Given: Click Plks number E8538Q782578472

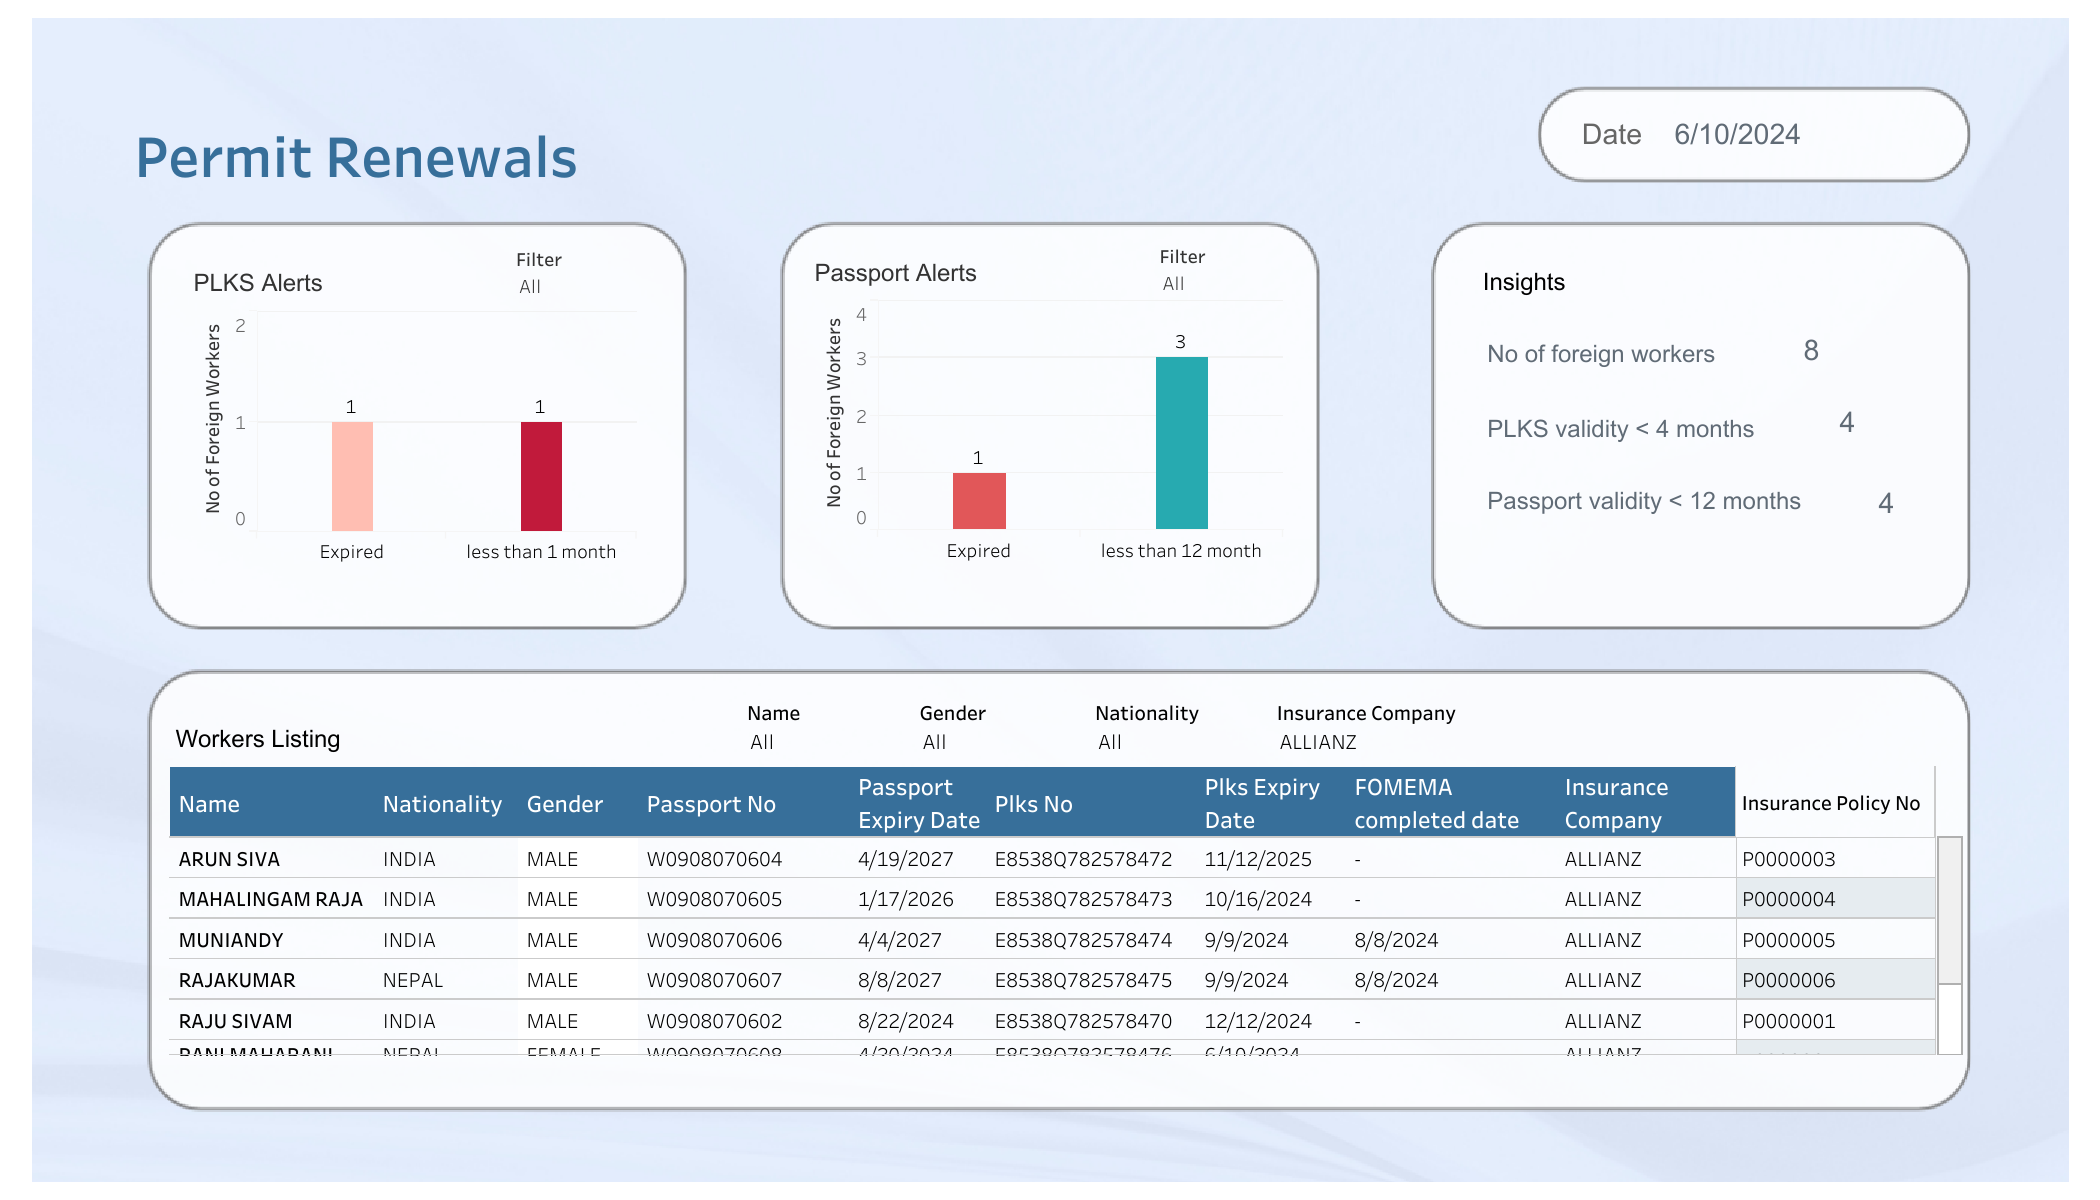Looking at the screenshot, I should click(x=1083, y=859).
